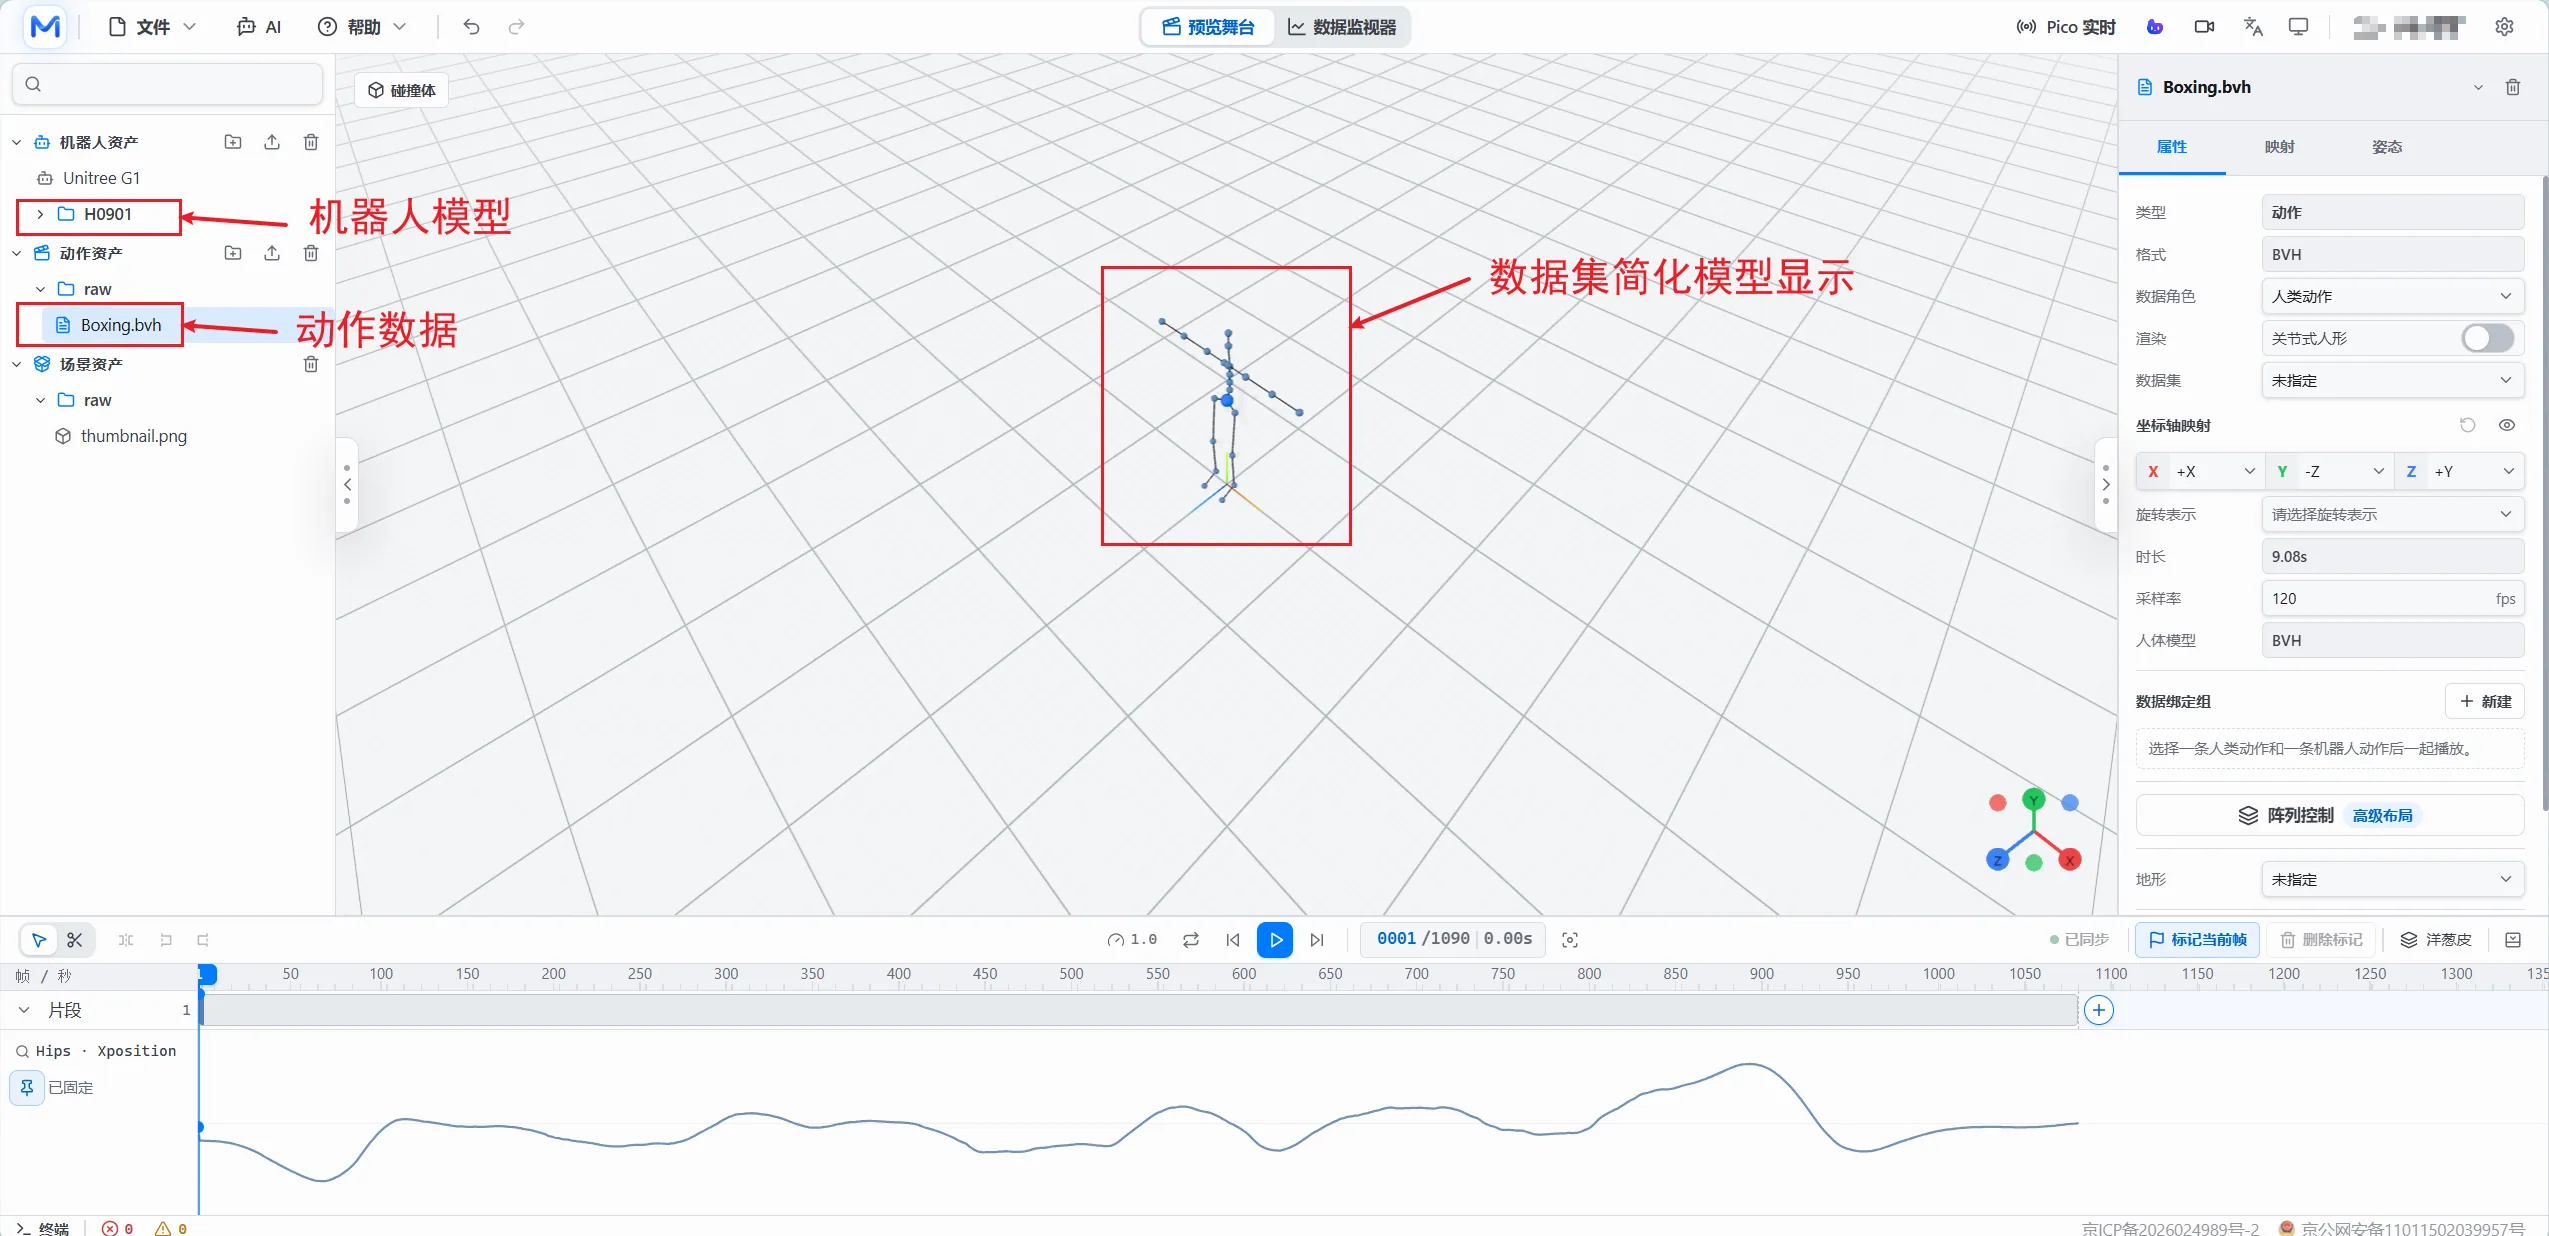2549x1236 pixels.
Task: Toggle 洋葱皮 onion skin
Action: pyautogui.click(x=2436, y=940)
